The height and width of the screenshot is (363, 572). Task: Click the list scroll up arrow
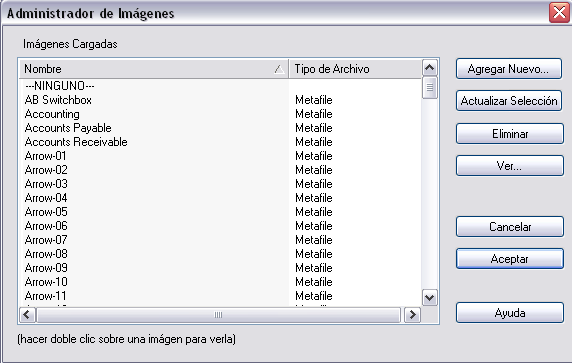pyautogui.click(x=430, y=67)
